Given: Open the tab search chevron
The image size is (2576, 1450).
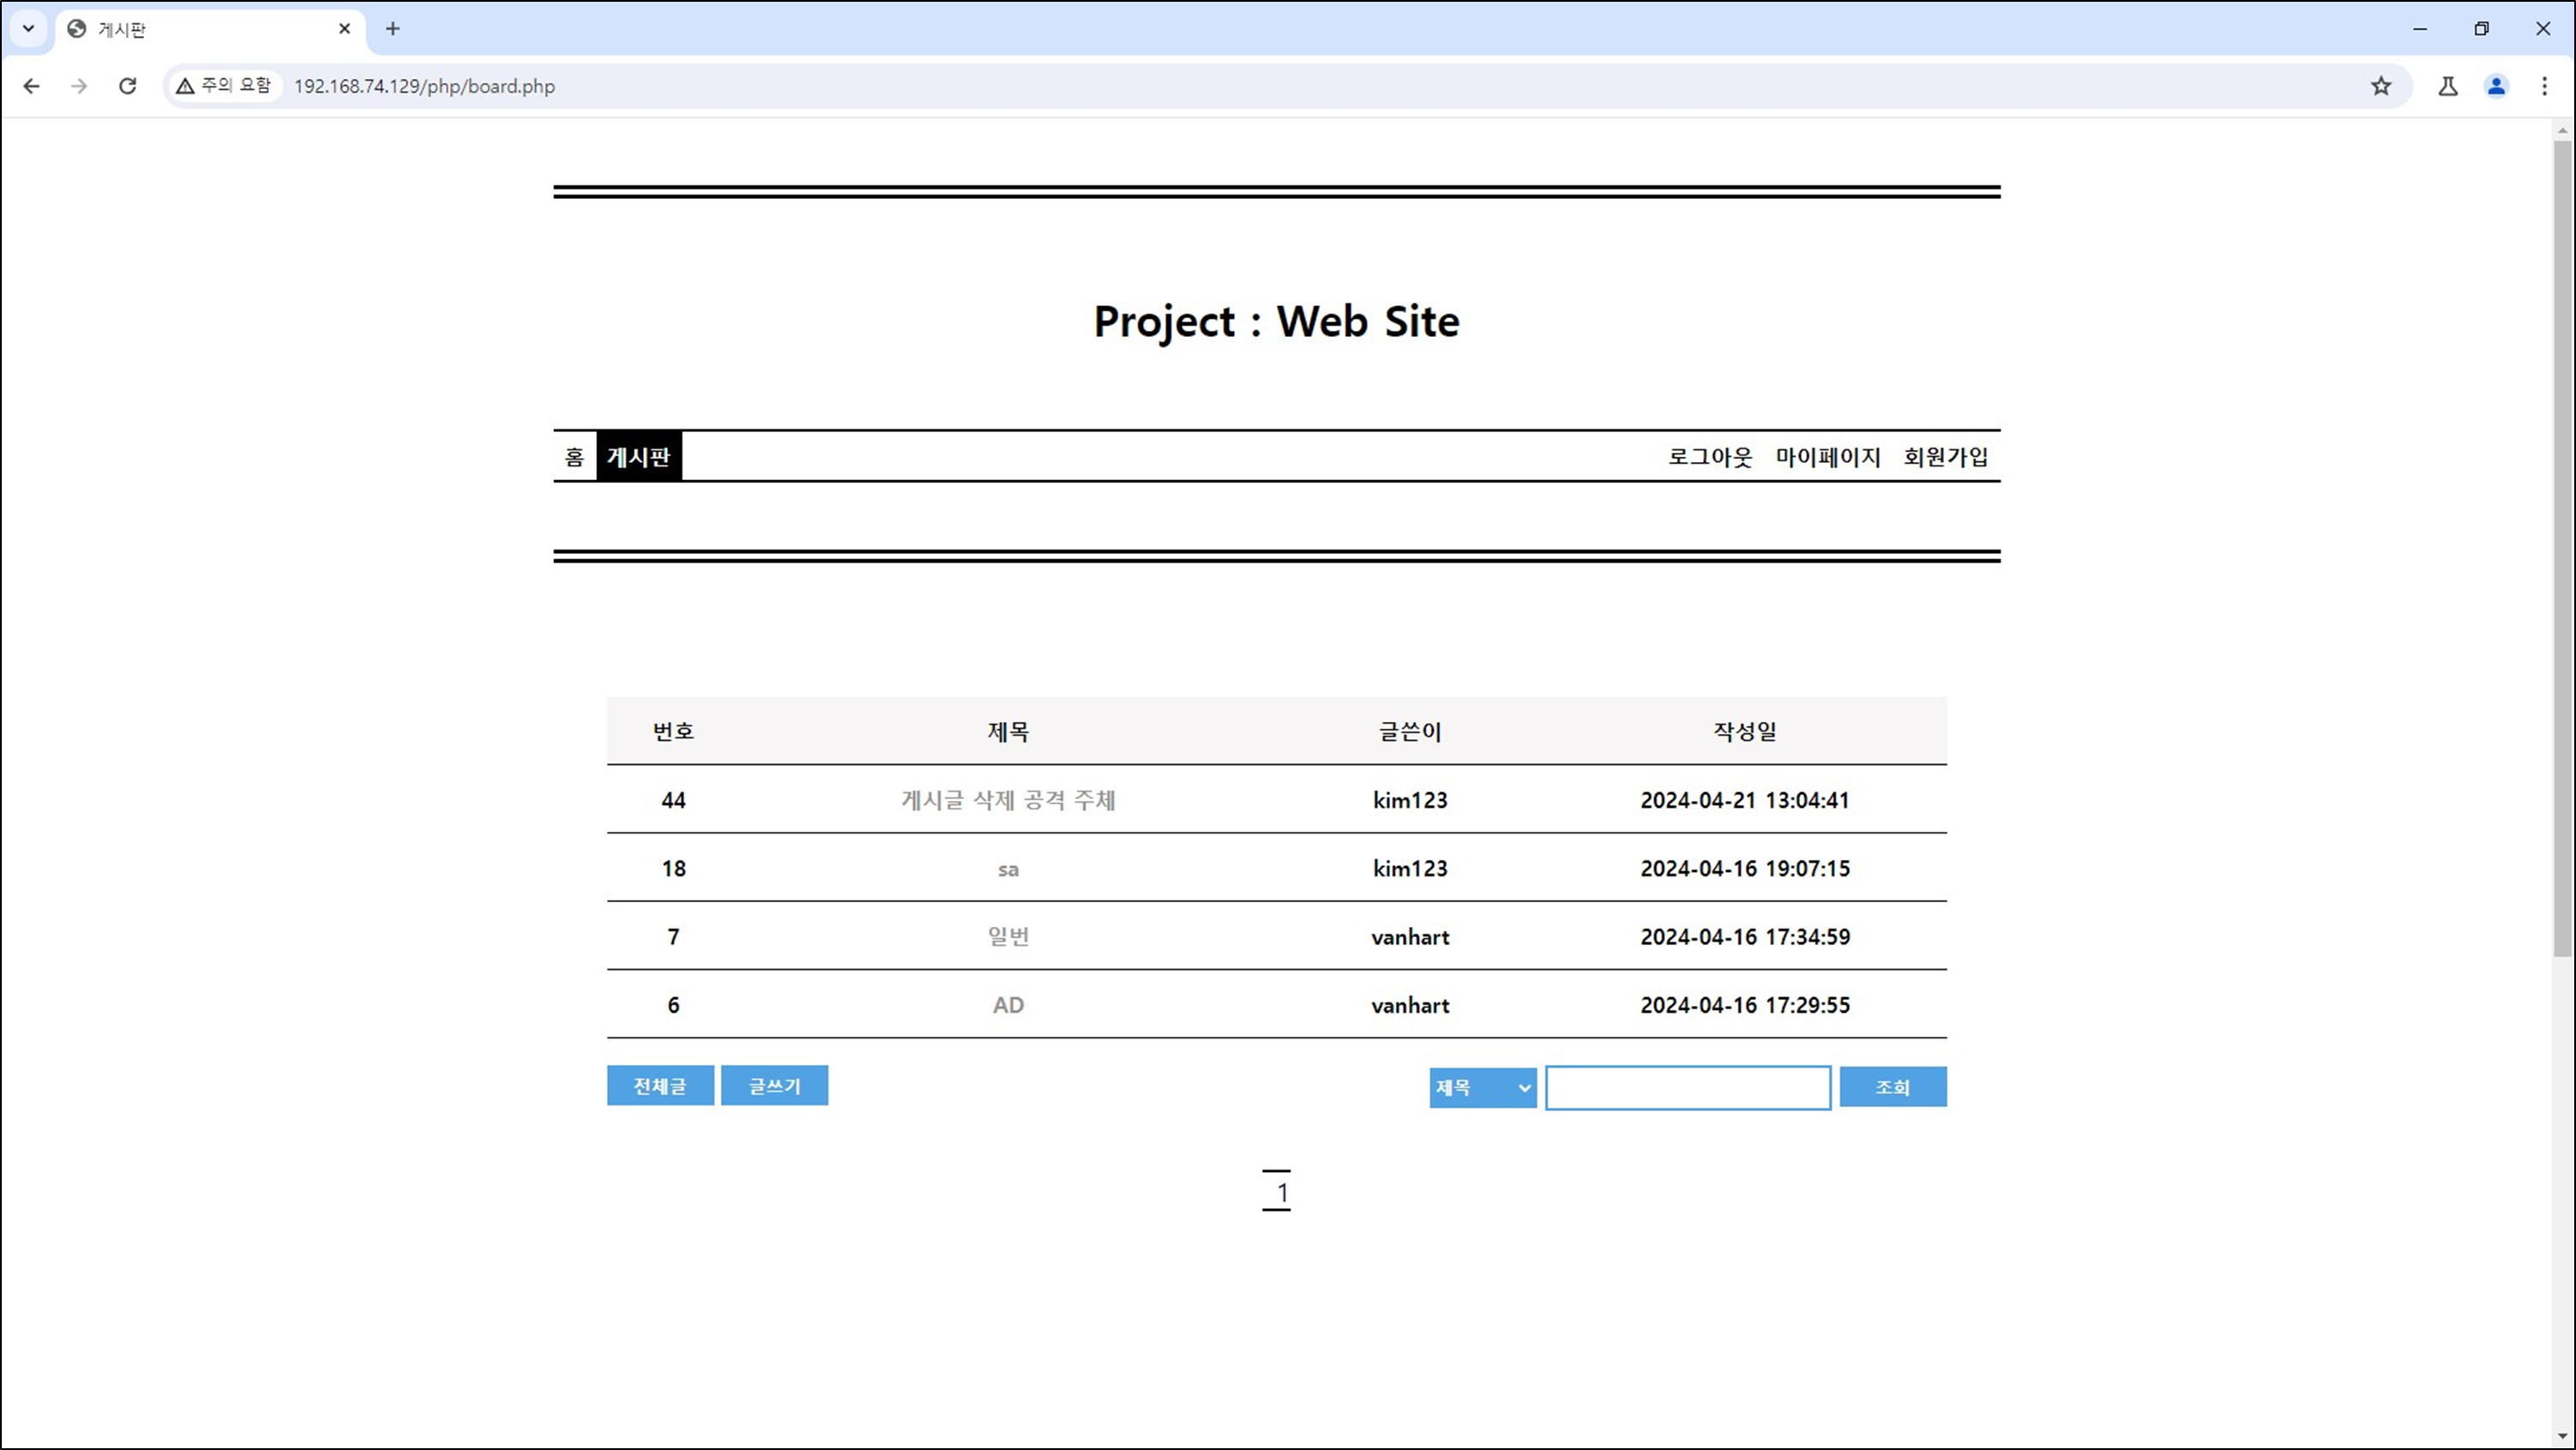Looking at the screenshot, I should [x=28, y=28].
